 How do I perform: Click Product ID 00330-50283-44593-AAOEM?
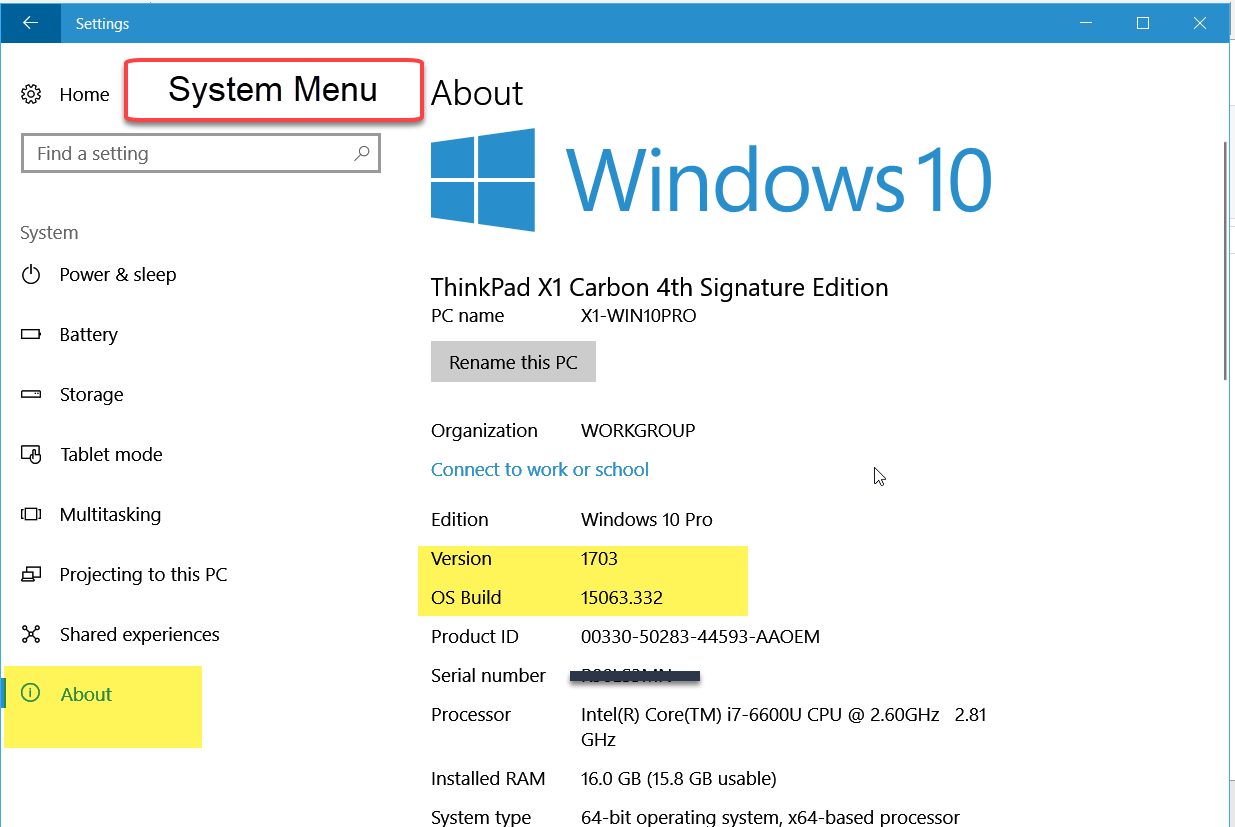coord(700,637)
